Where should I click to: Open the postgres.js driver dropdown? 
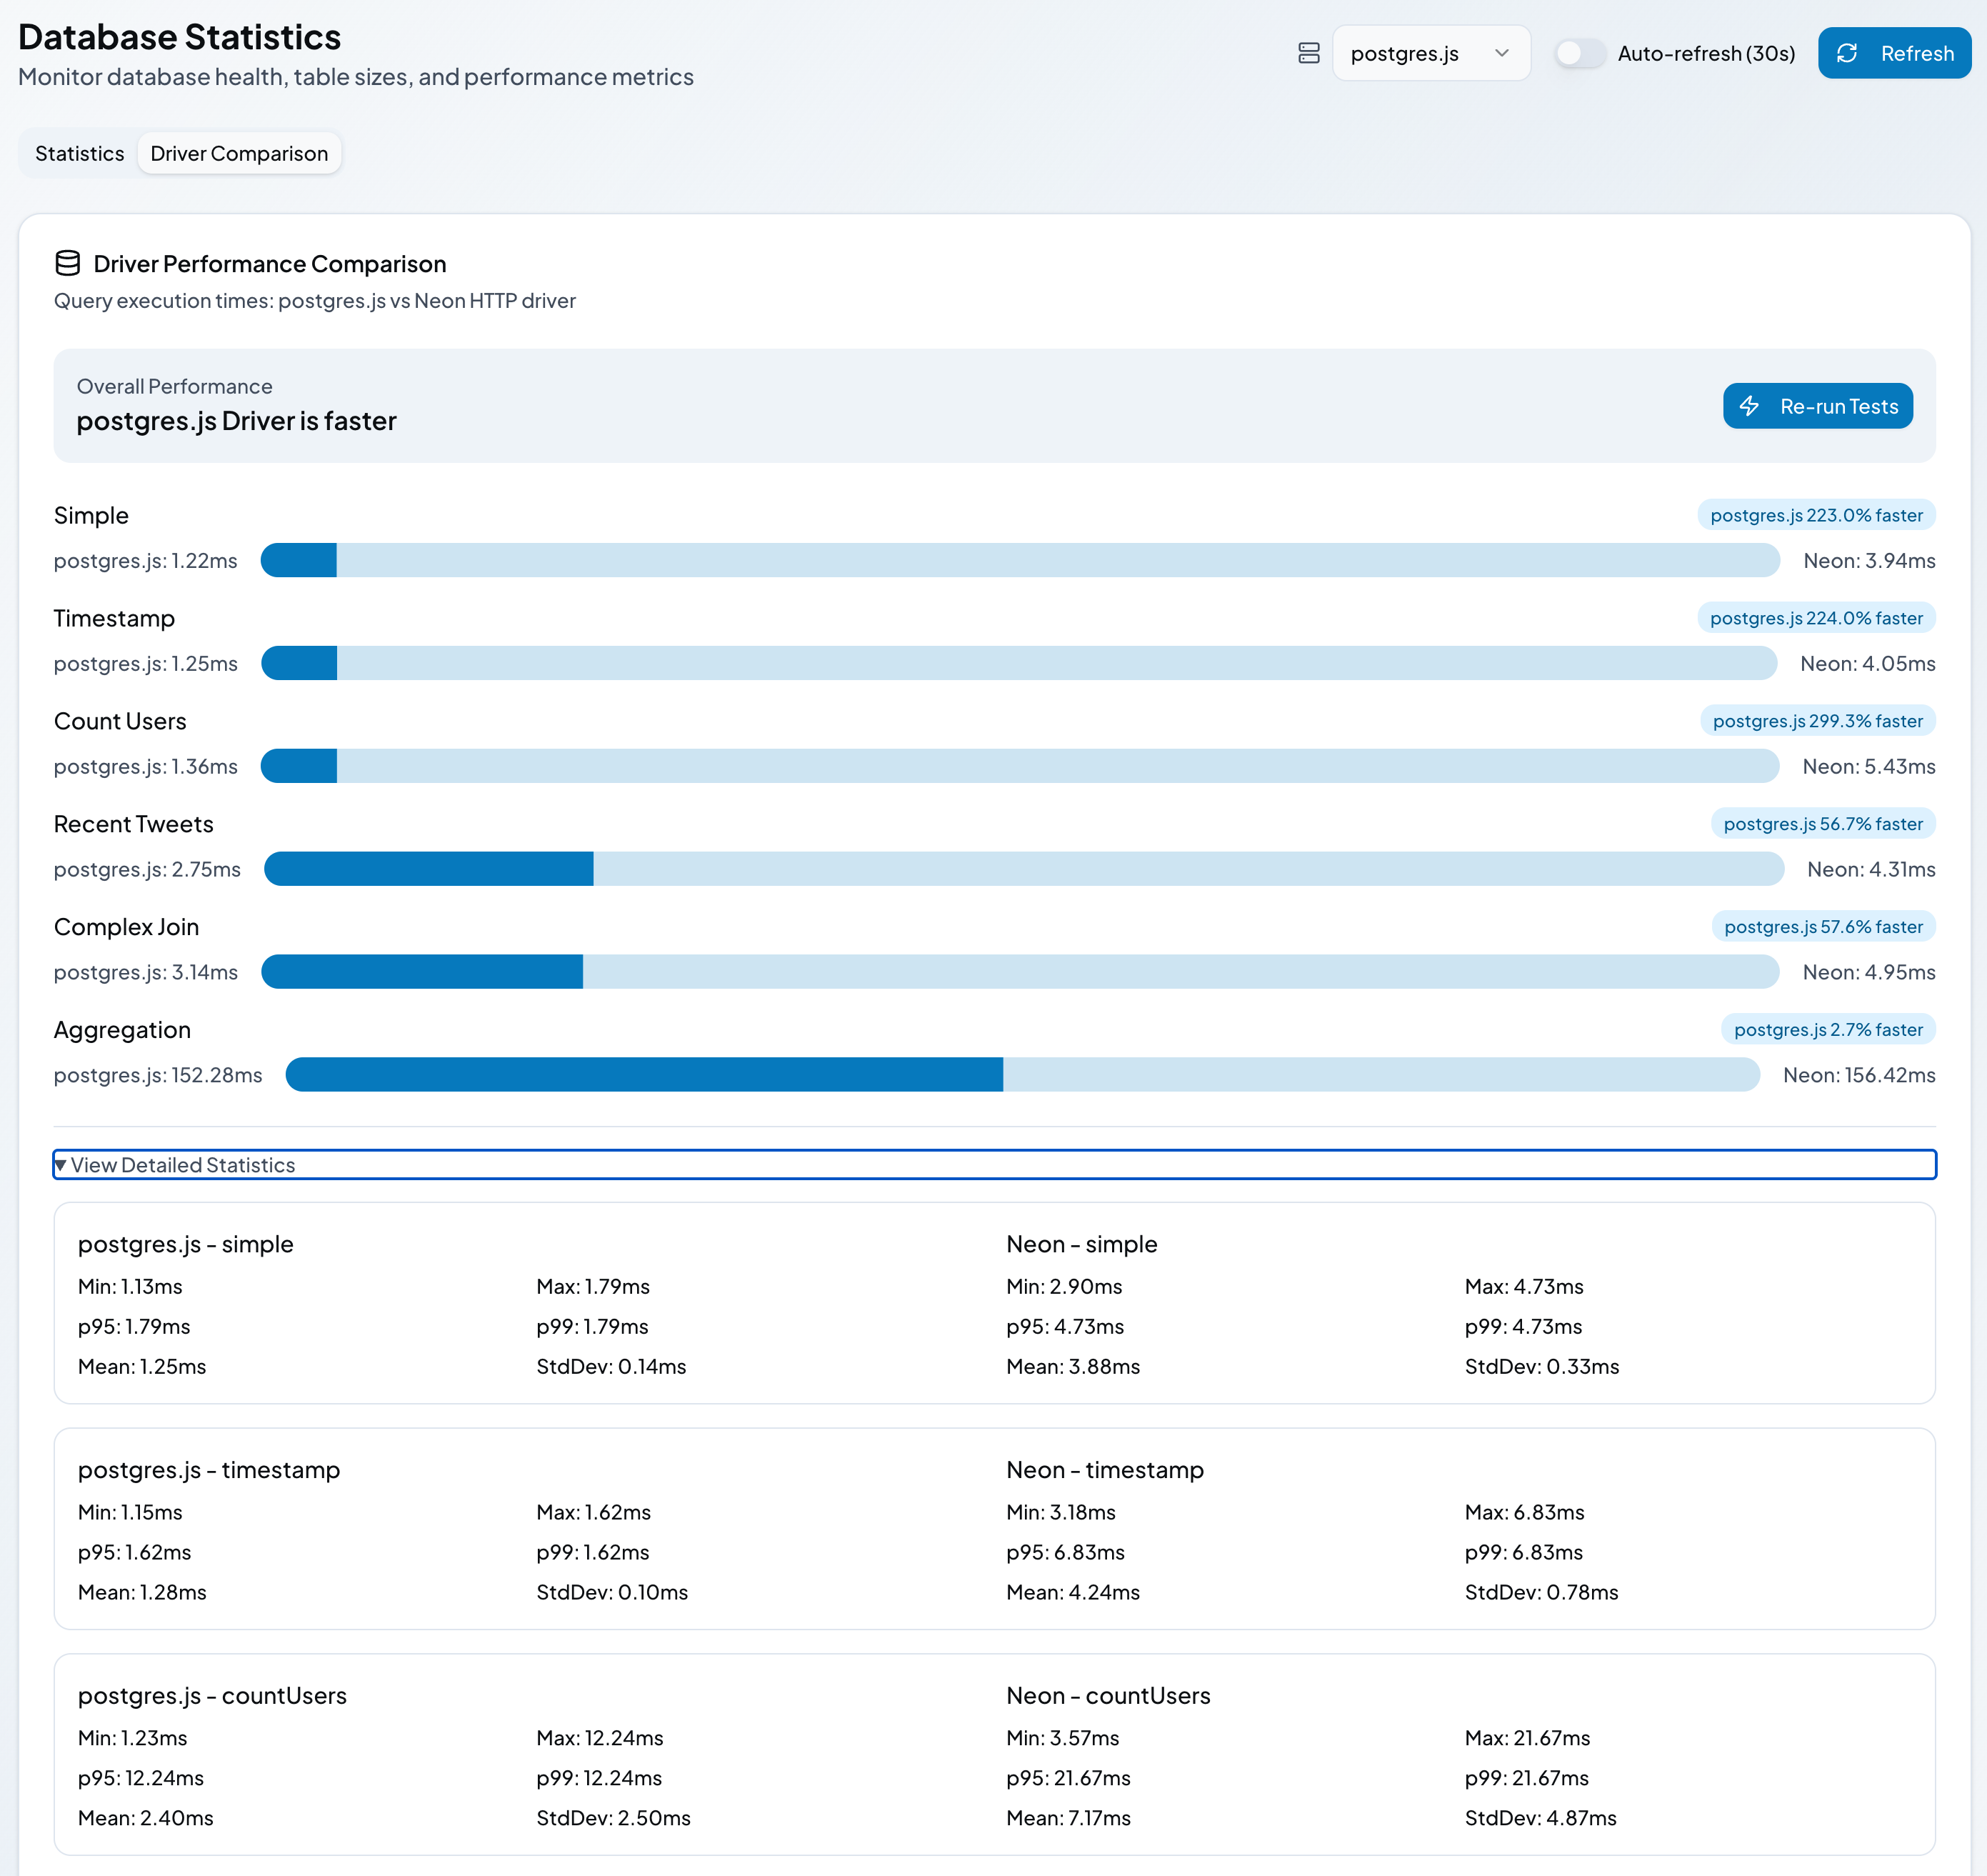click(x=1431, y=53)
